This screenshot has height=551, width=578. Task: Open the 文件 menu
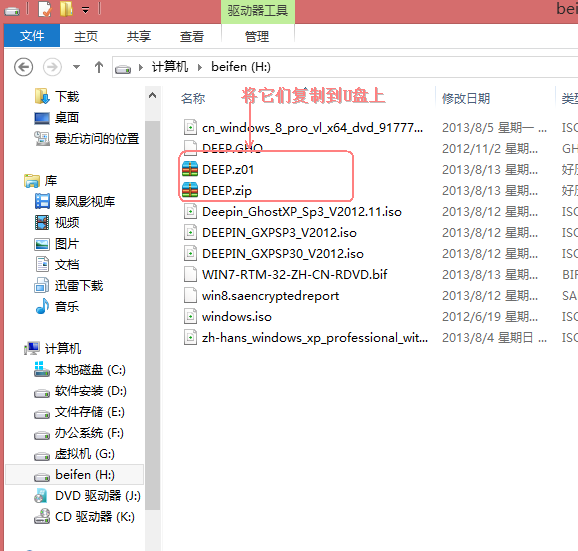point(32,36)
